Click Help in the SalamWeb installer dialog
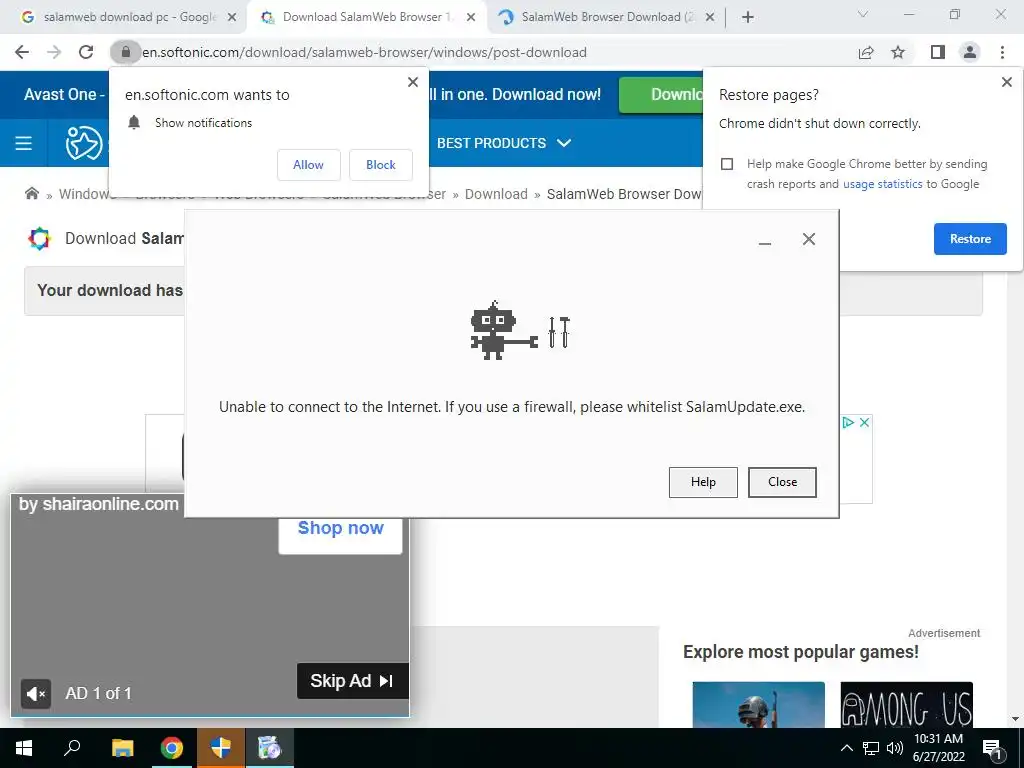Viewport: 1024px width, 768px height. coord(703,482)
